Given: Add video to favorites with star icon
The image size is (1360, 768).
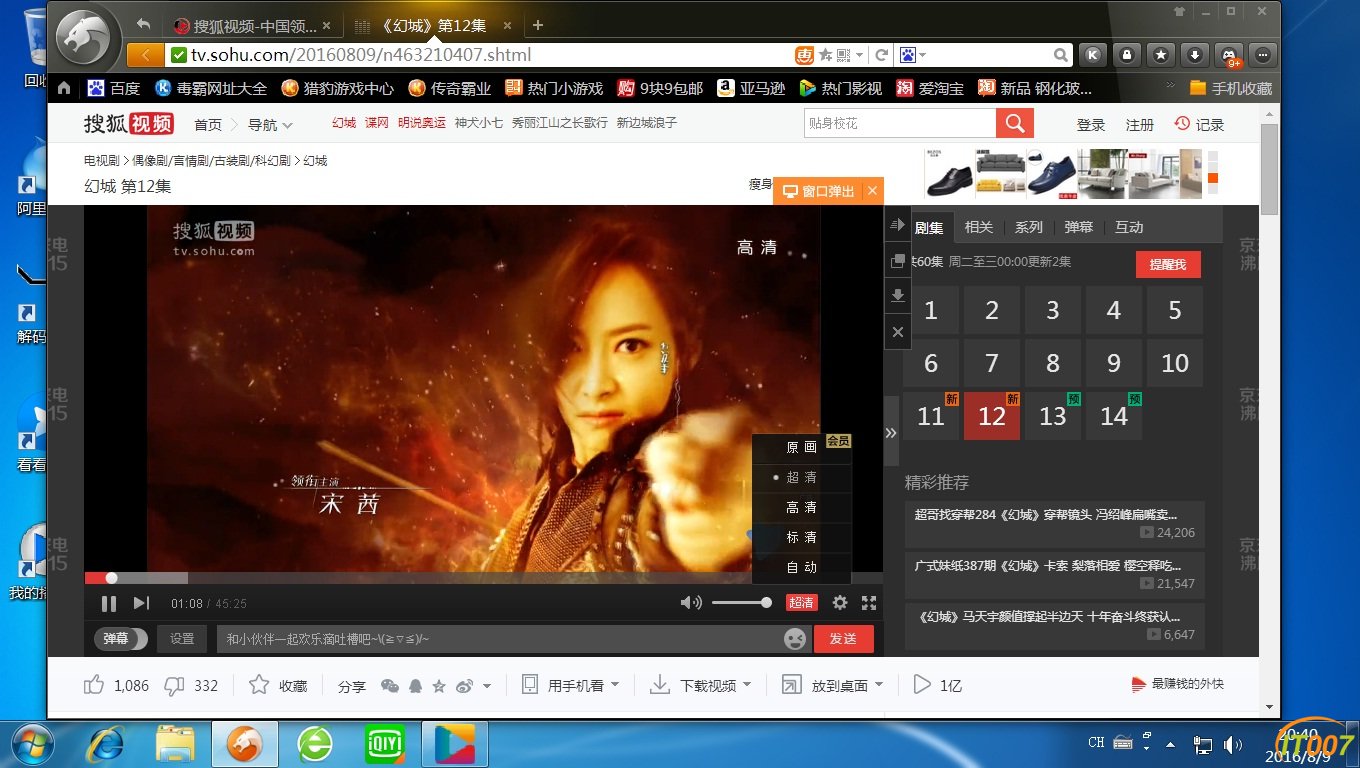Looking at the screenshot, I should click(x=259, y=685).
